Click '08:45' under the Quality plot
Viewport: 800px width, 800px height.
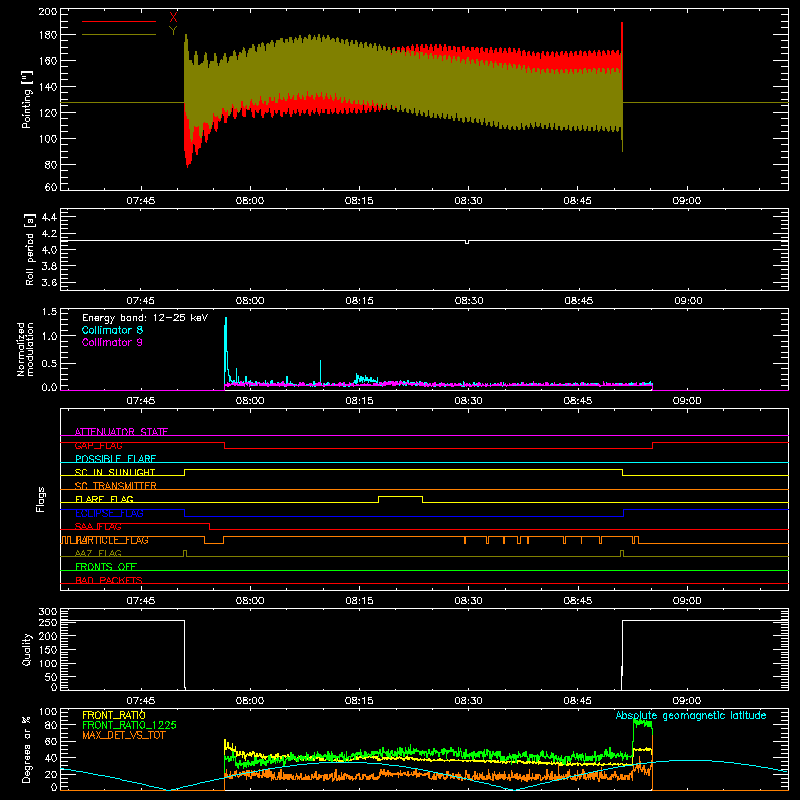(x=578, y=701)
